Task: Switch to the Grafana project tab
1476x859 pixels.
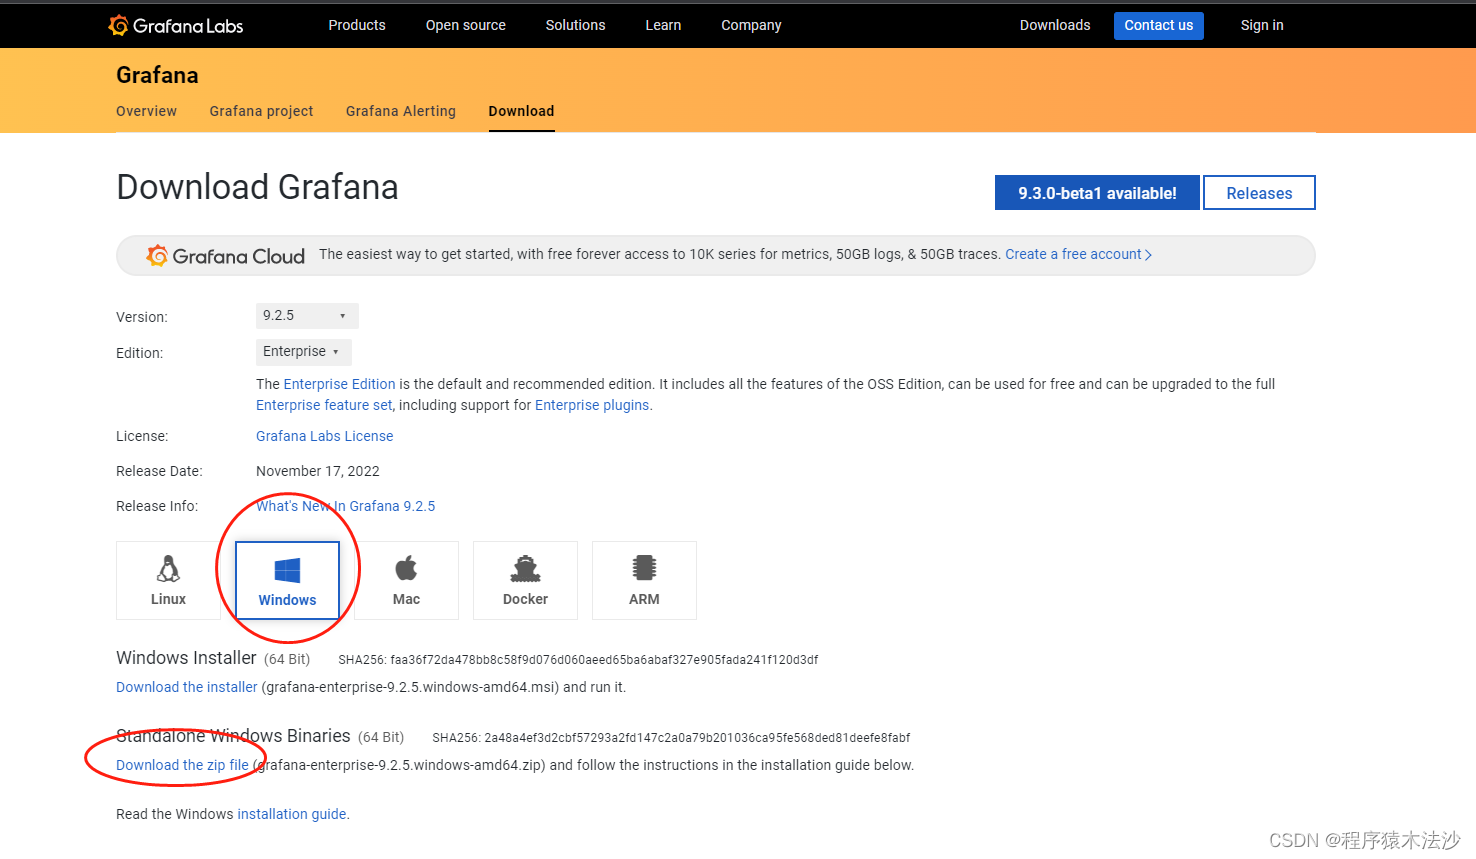Action: click(261, 111)
